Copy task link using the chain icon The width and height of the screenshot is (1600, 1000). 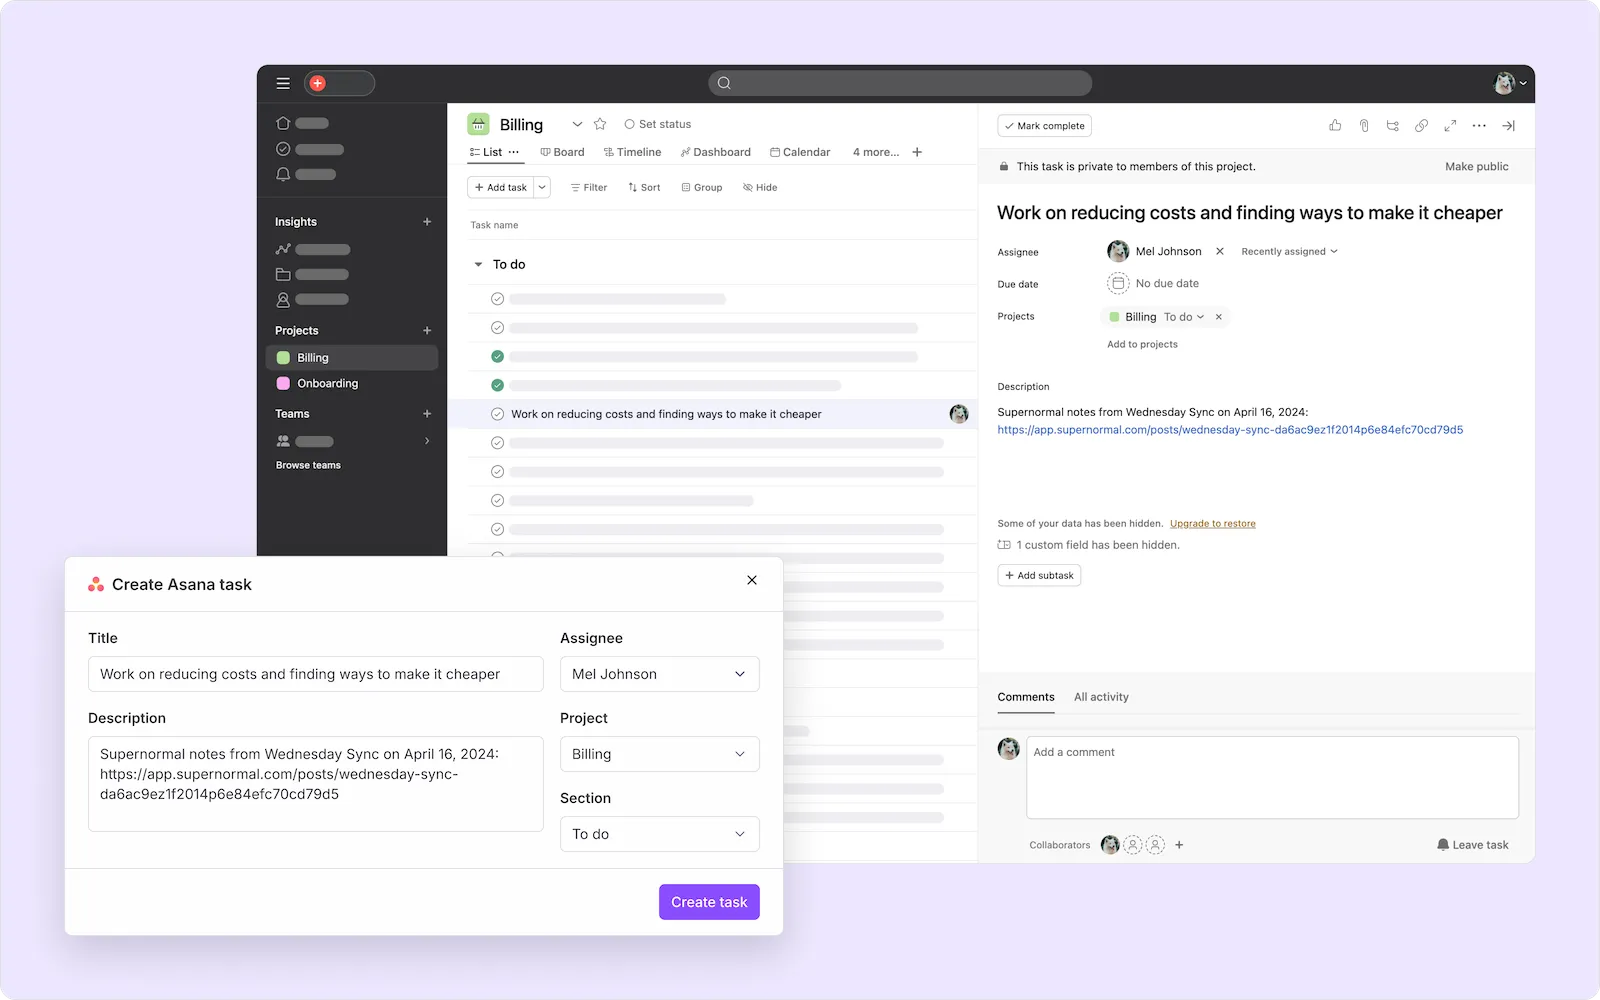coord(1421,126)
